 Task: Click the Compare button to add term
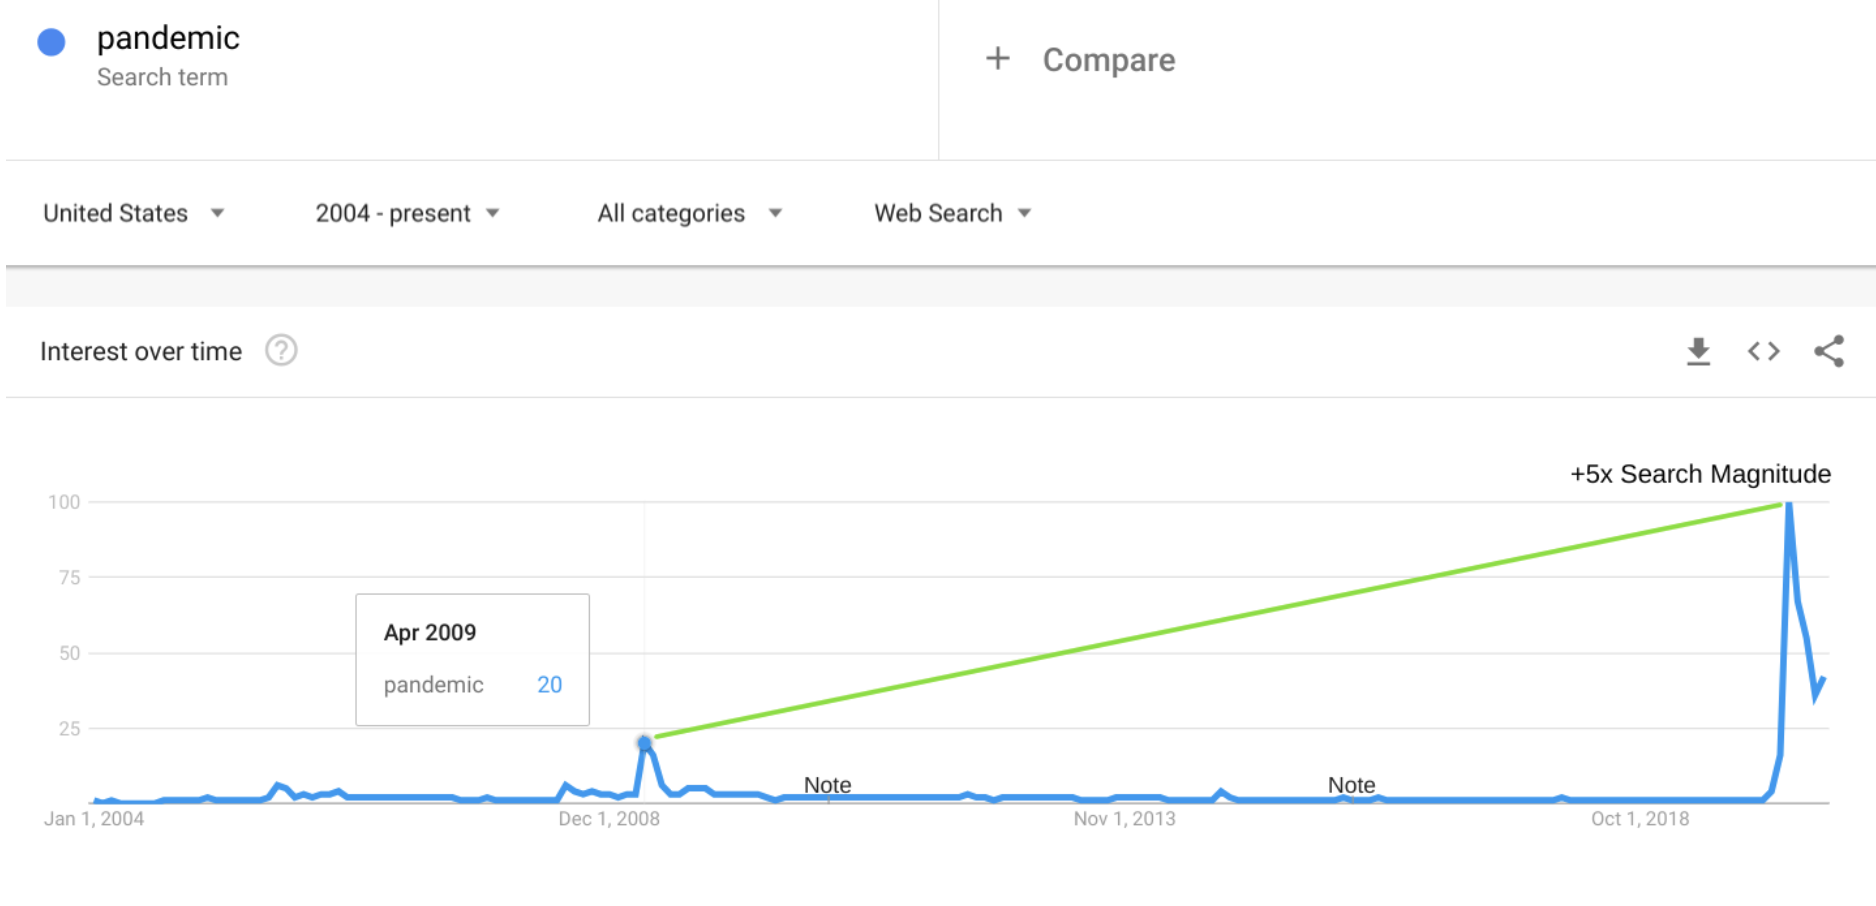pyautogui.click(x=1108, y=60)
